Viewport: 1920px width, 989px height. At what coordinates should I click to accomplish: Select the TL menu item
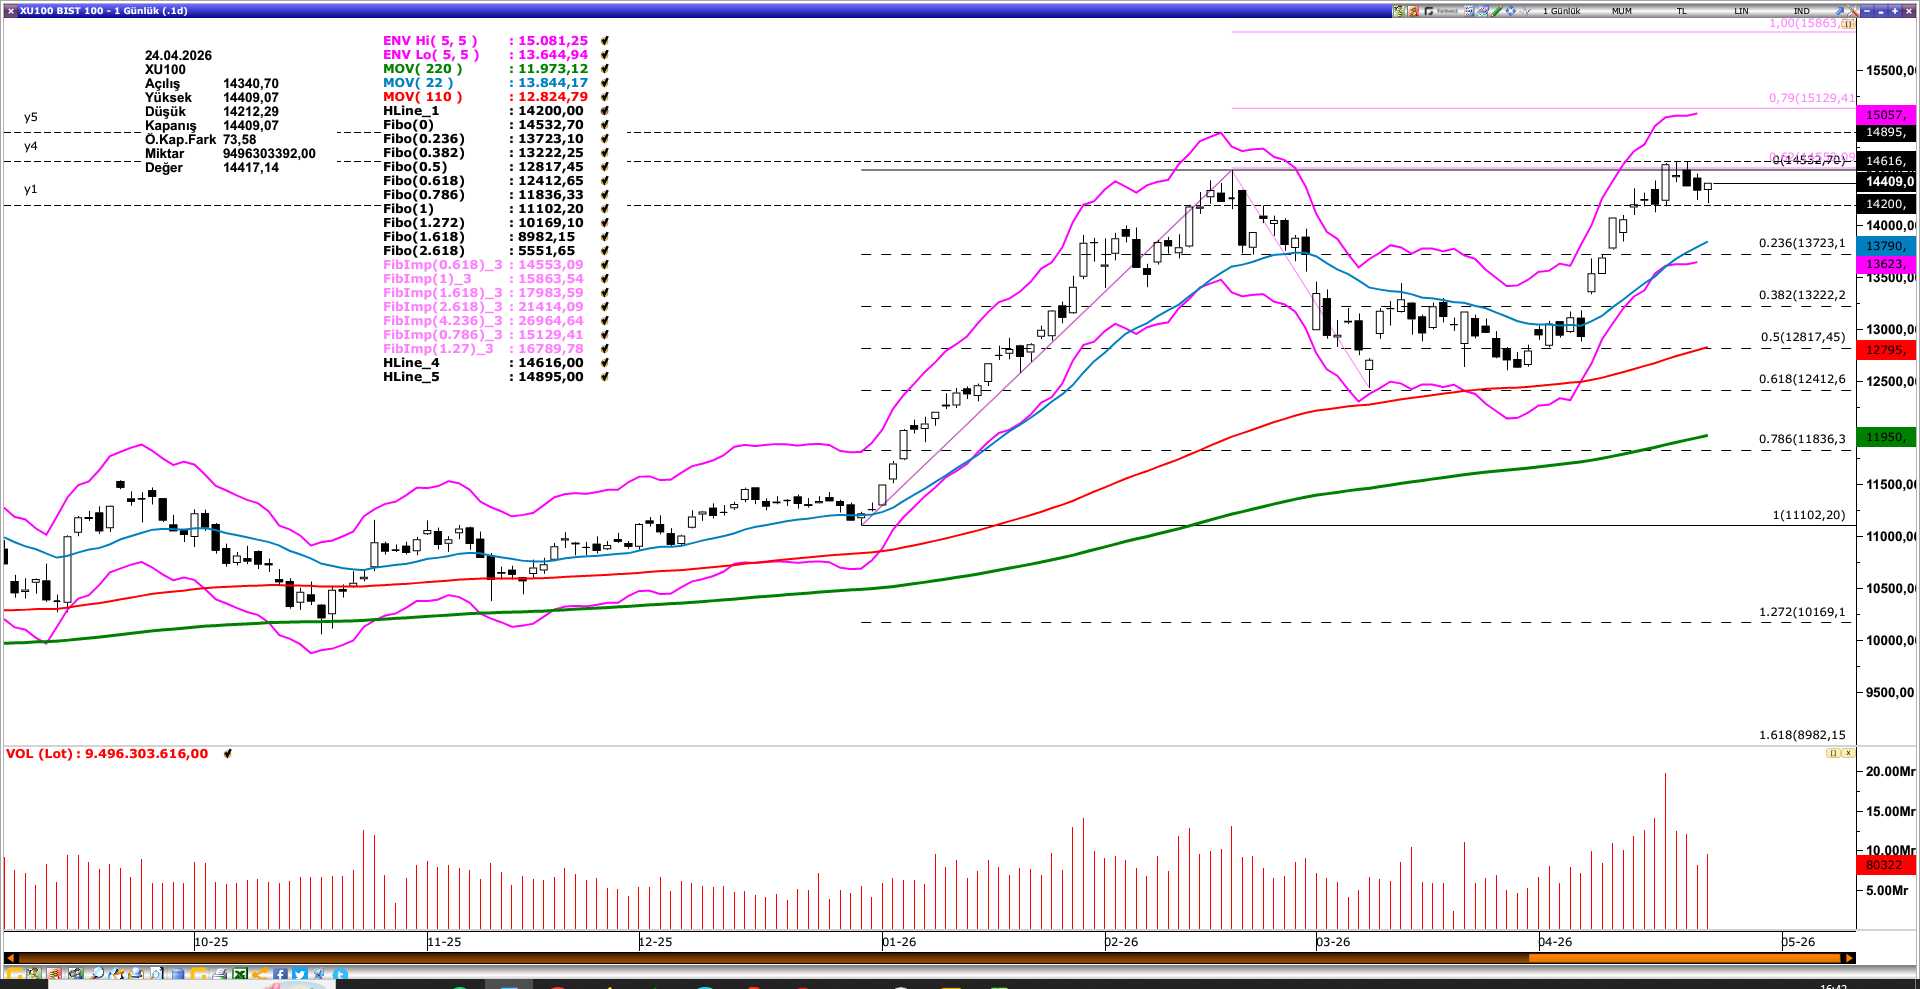coord(1682,10)
